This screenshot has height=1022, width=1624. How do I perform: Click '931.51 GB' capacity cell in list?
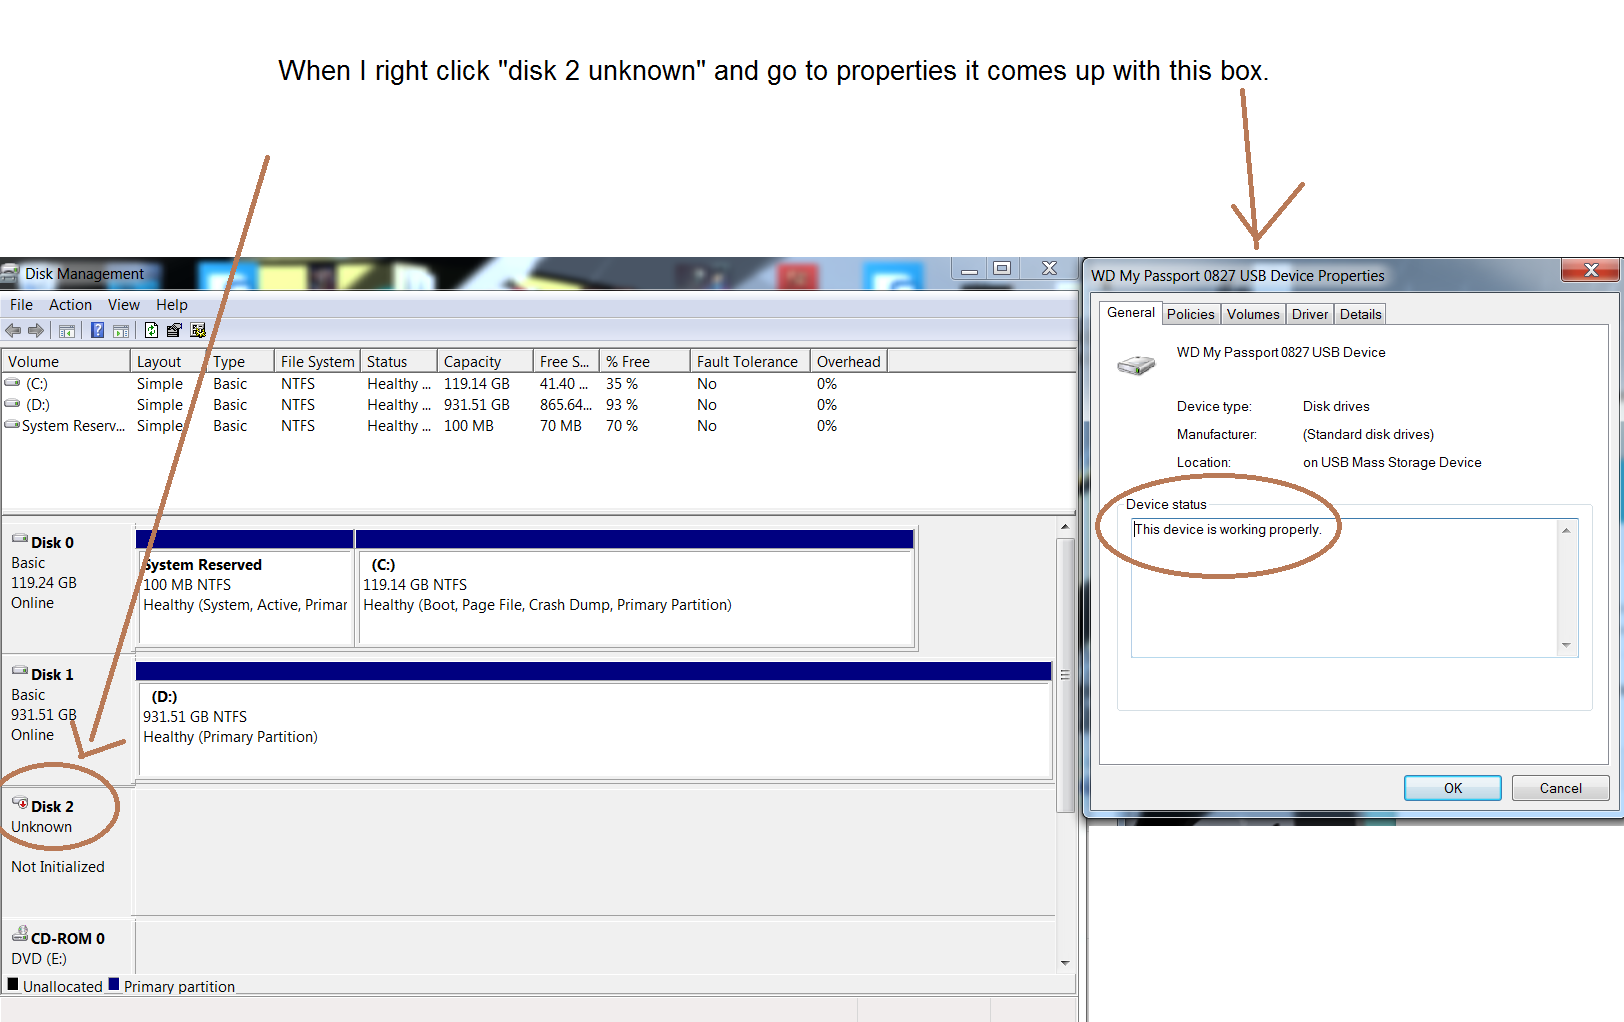click(x=477, y=404)
